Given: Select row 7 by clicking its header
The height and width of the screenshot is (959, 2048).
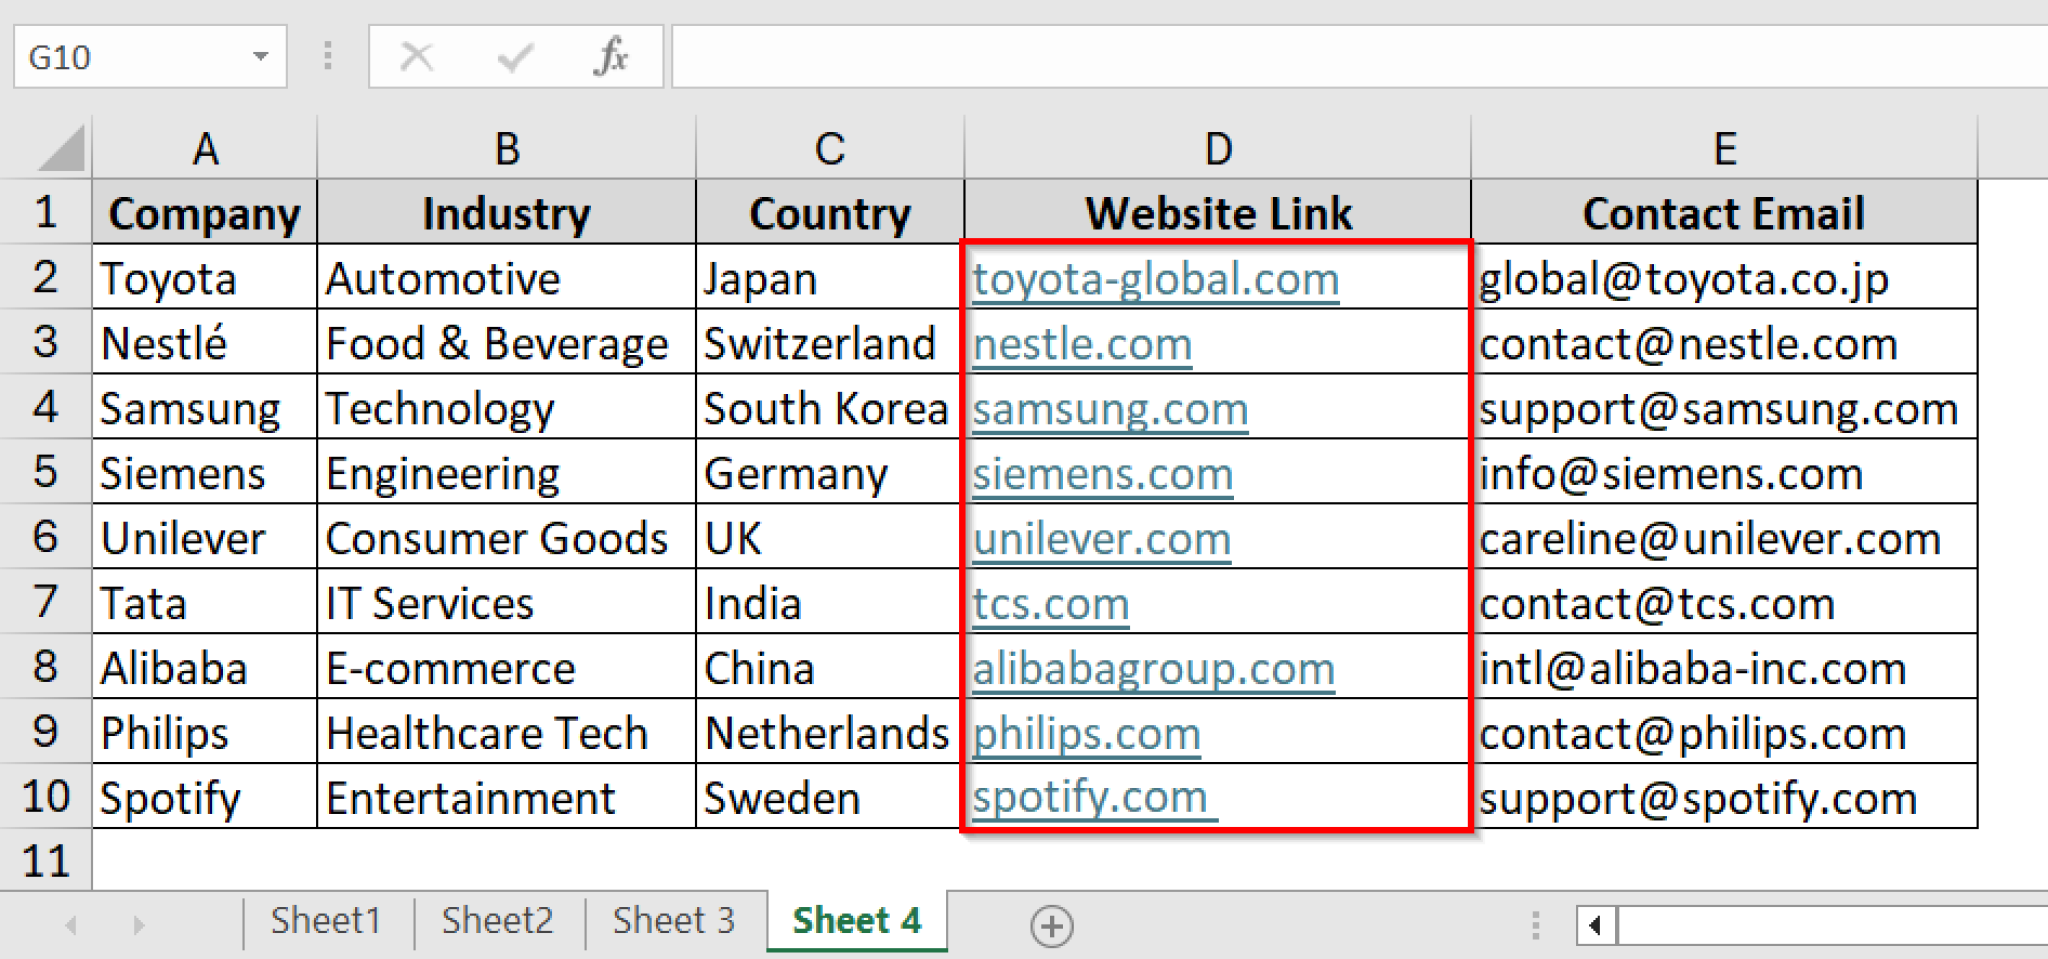Looking at the screenshot, I should (x=45, y=602).
